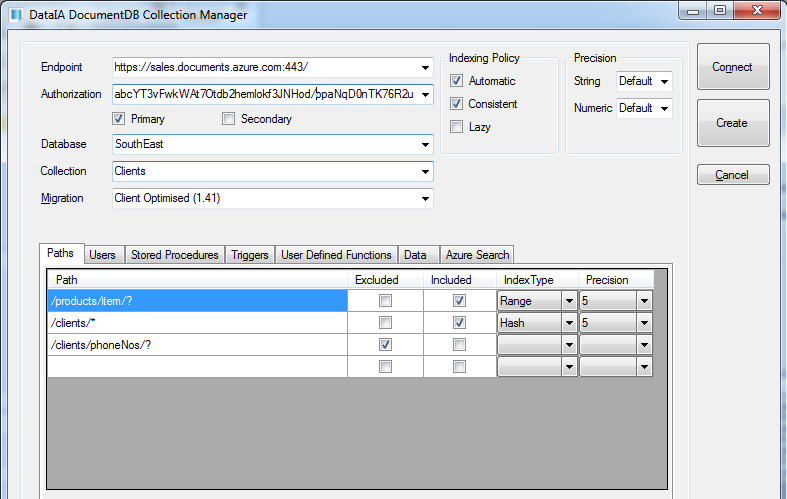Enable the Secondary key checkbox
Viewport: 787px width, 499px height.
point(228,119)
